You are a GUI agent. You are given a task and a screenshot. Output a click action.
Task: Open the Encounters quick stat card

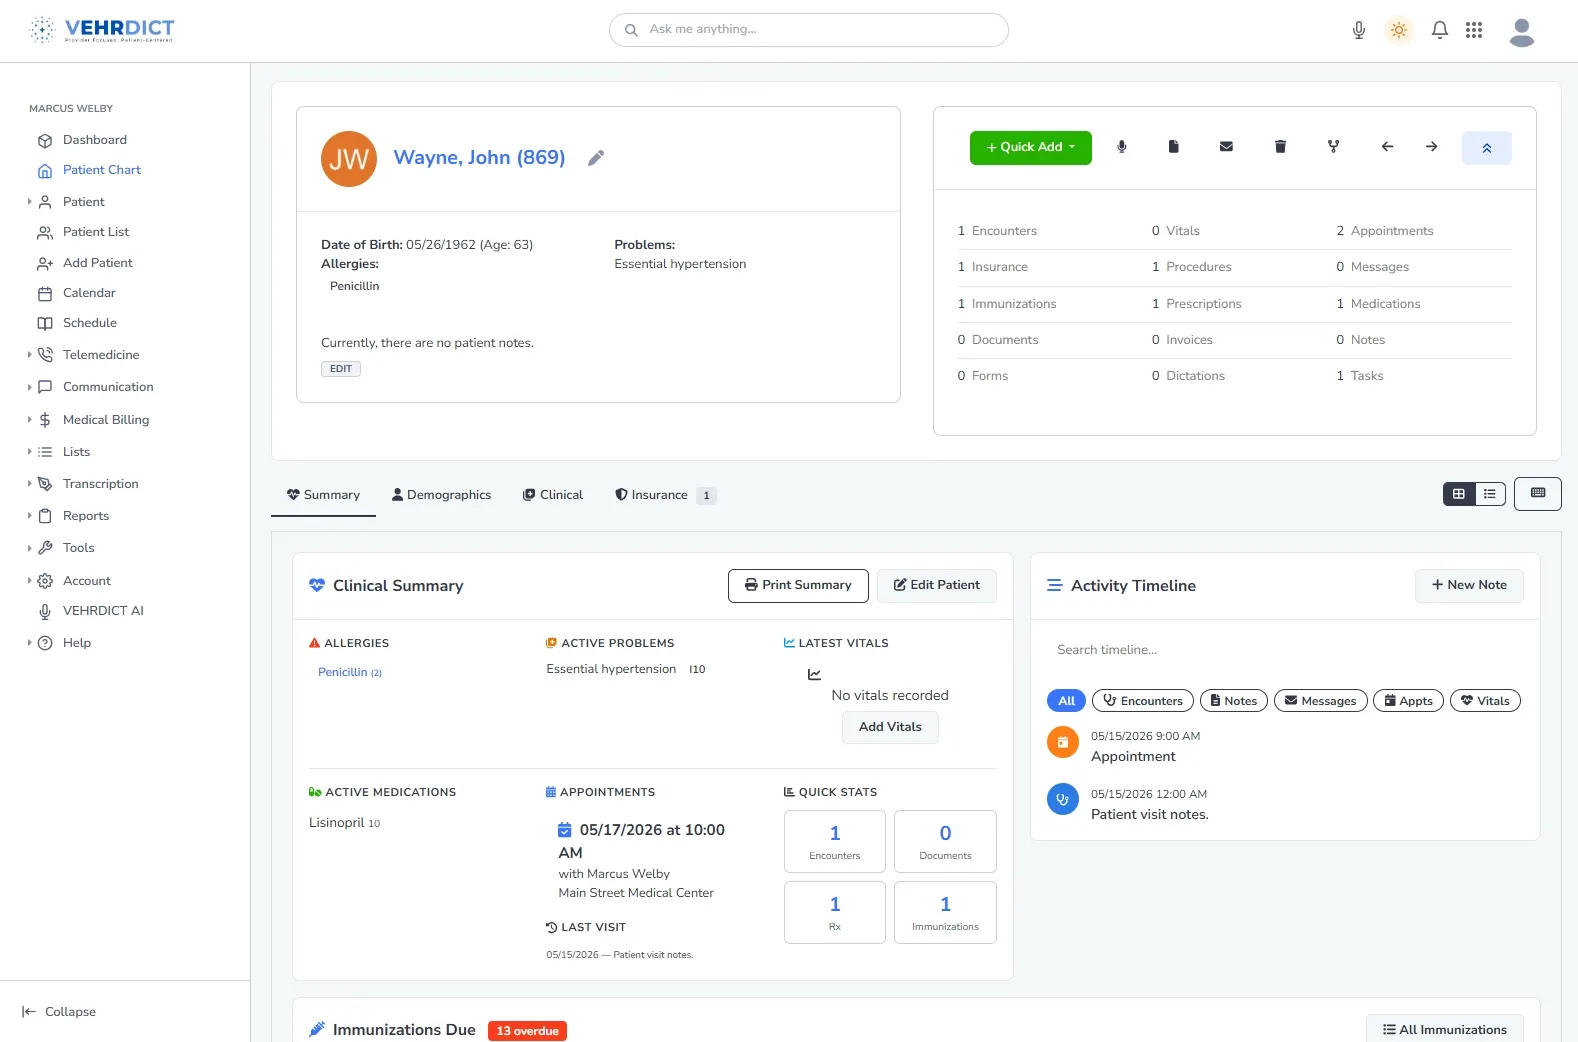pos(835,842)
